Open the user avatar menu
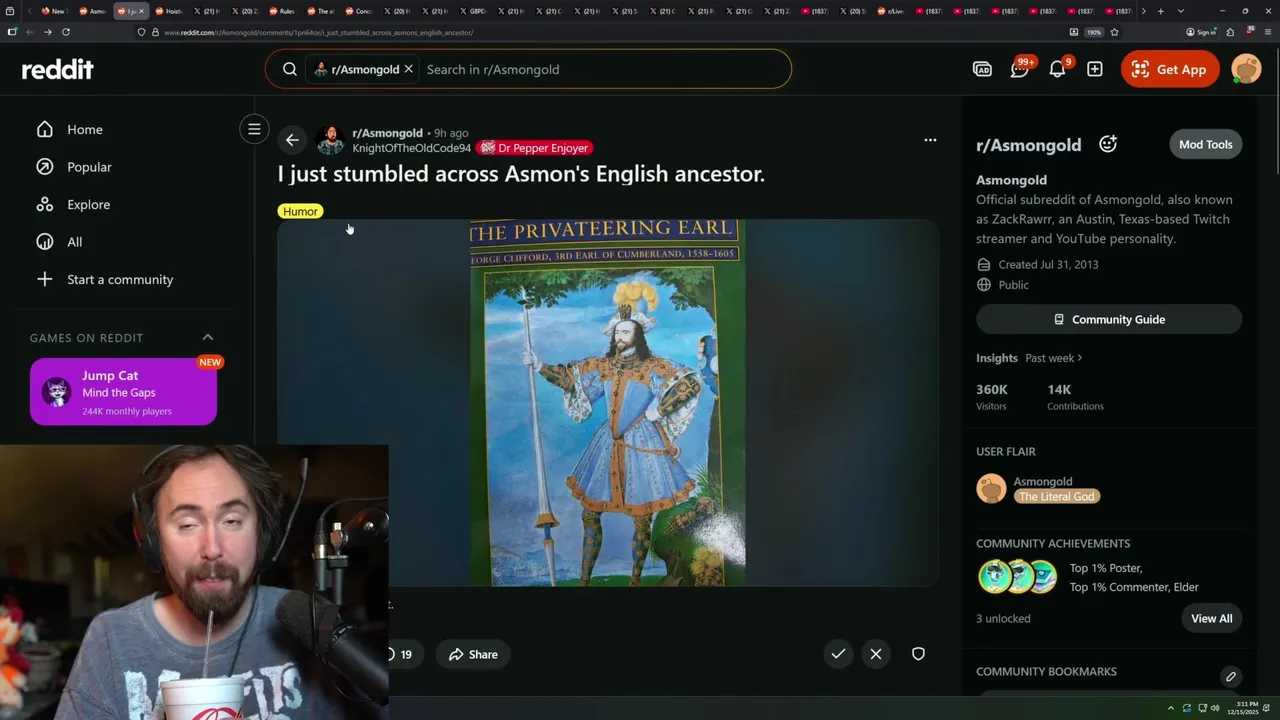The width and height of the screenshot is (1280, 720). click(x=1246, y=69)
